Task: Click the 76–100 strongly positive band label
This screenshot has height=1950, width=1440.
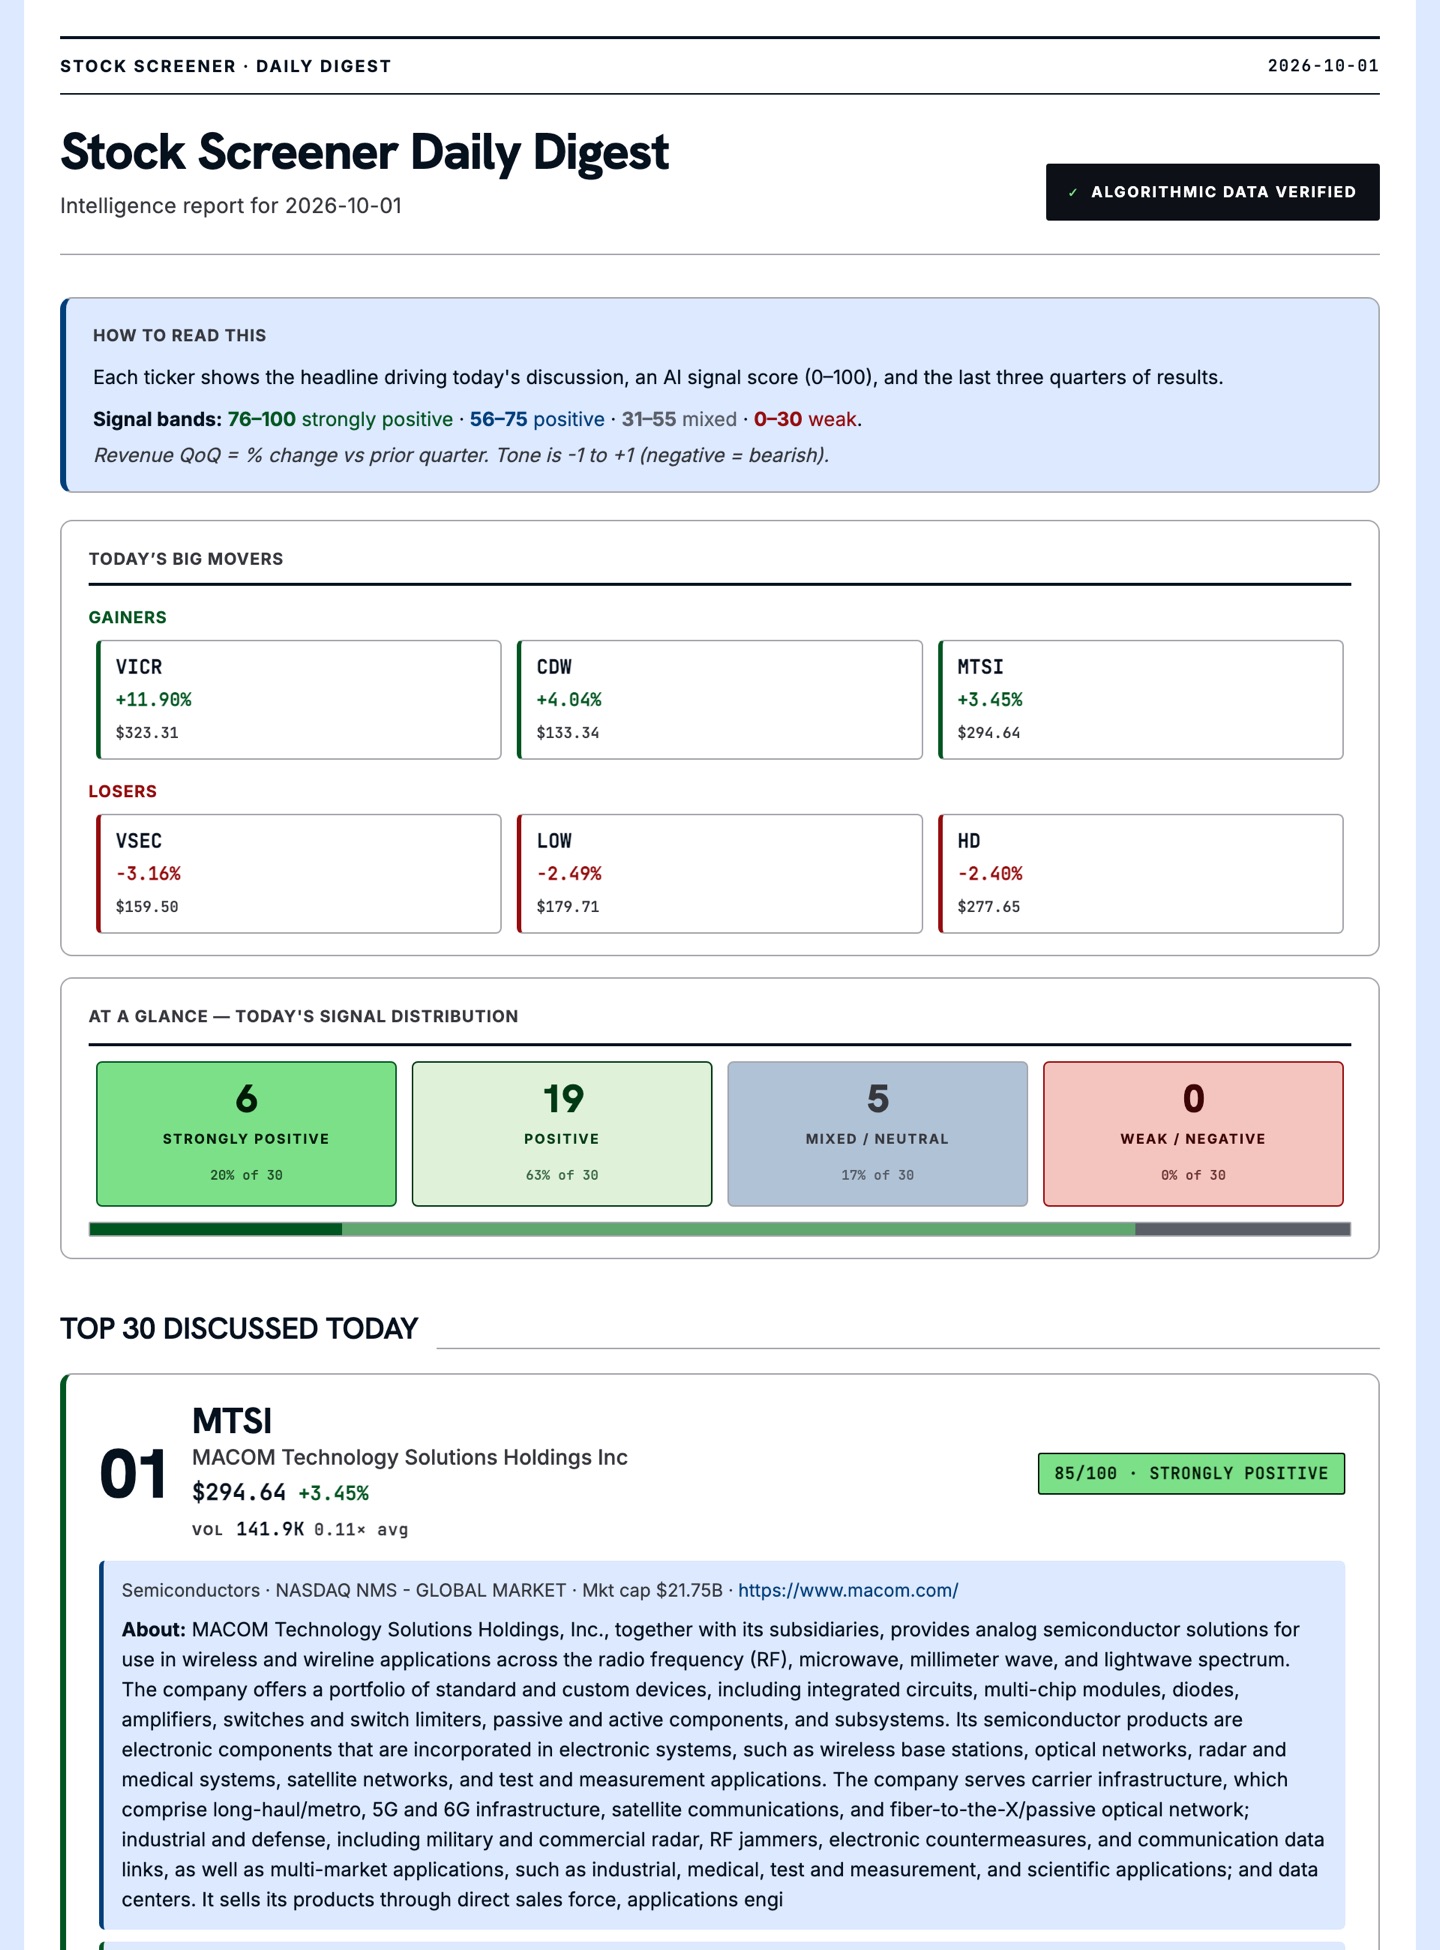Action: pos(340,419)
